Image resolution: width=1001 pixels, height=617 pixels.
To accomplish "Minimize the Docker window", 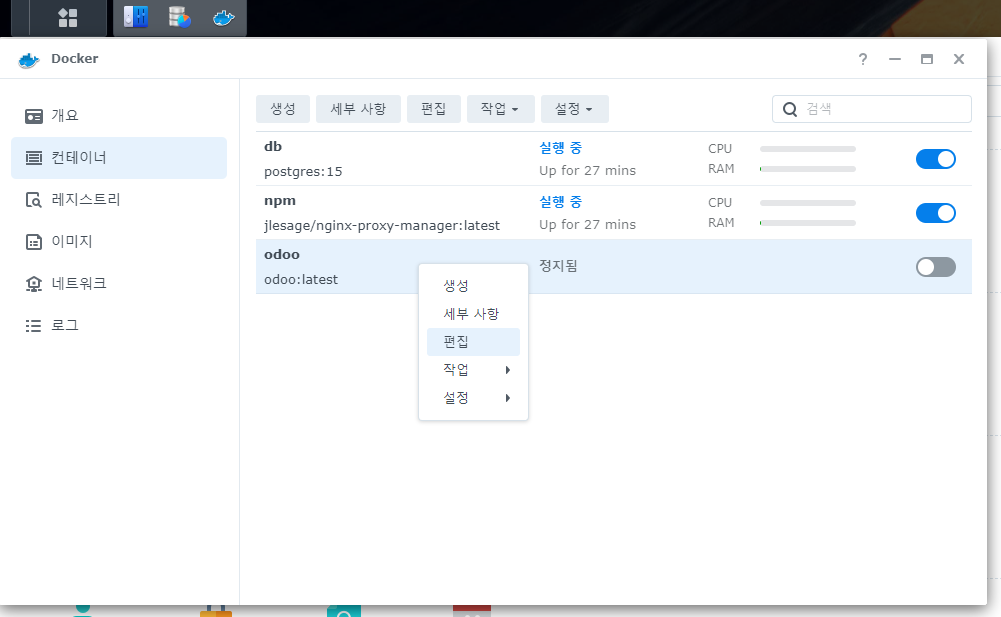I will [894, 59].
